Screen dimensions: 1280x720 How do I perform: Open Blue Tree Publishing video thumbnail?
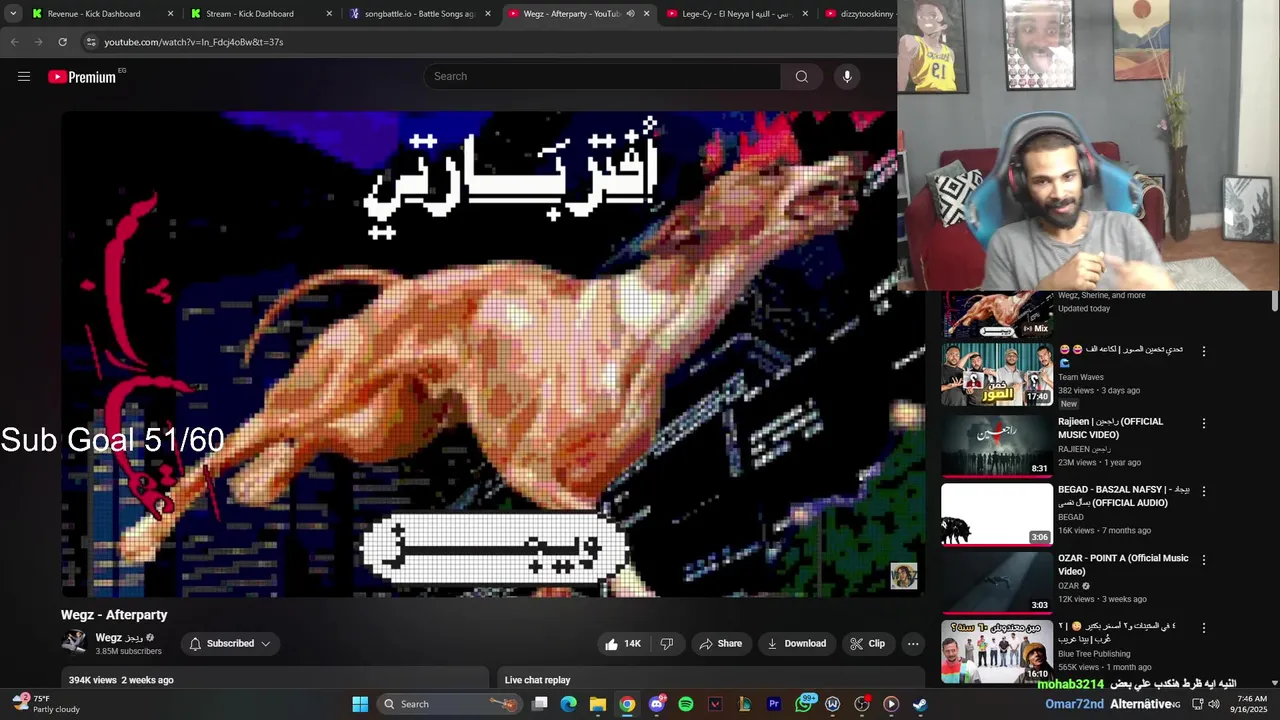pos(997,652)
